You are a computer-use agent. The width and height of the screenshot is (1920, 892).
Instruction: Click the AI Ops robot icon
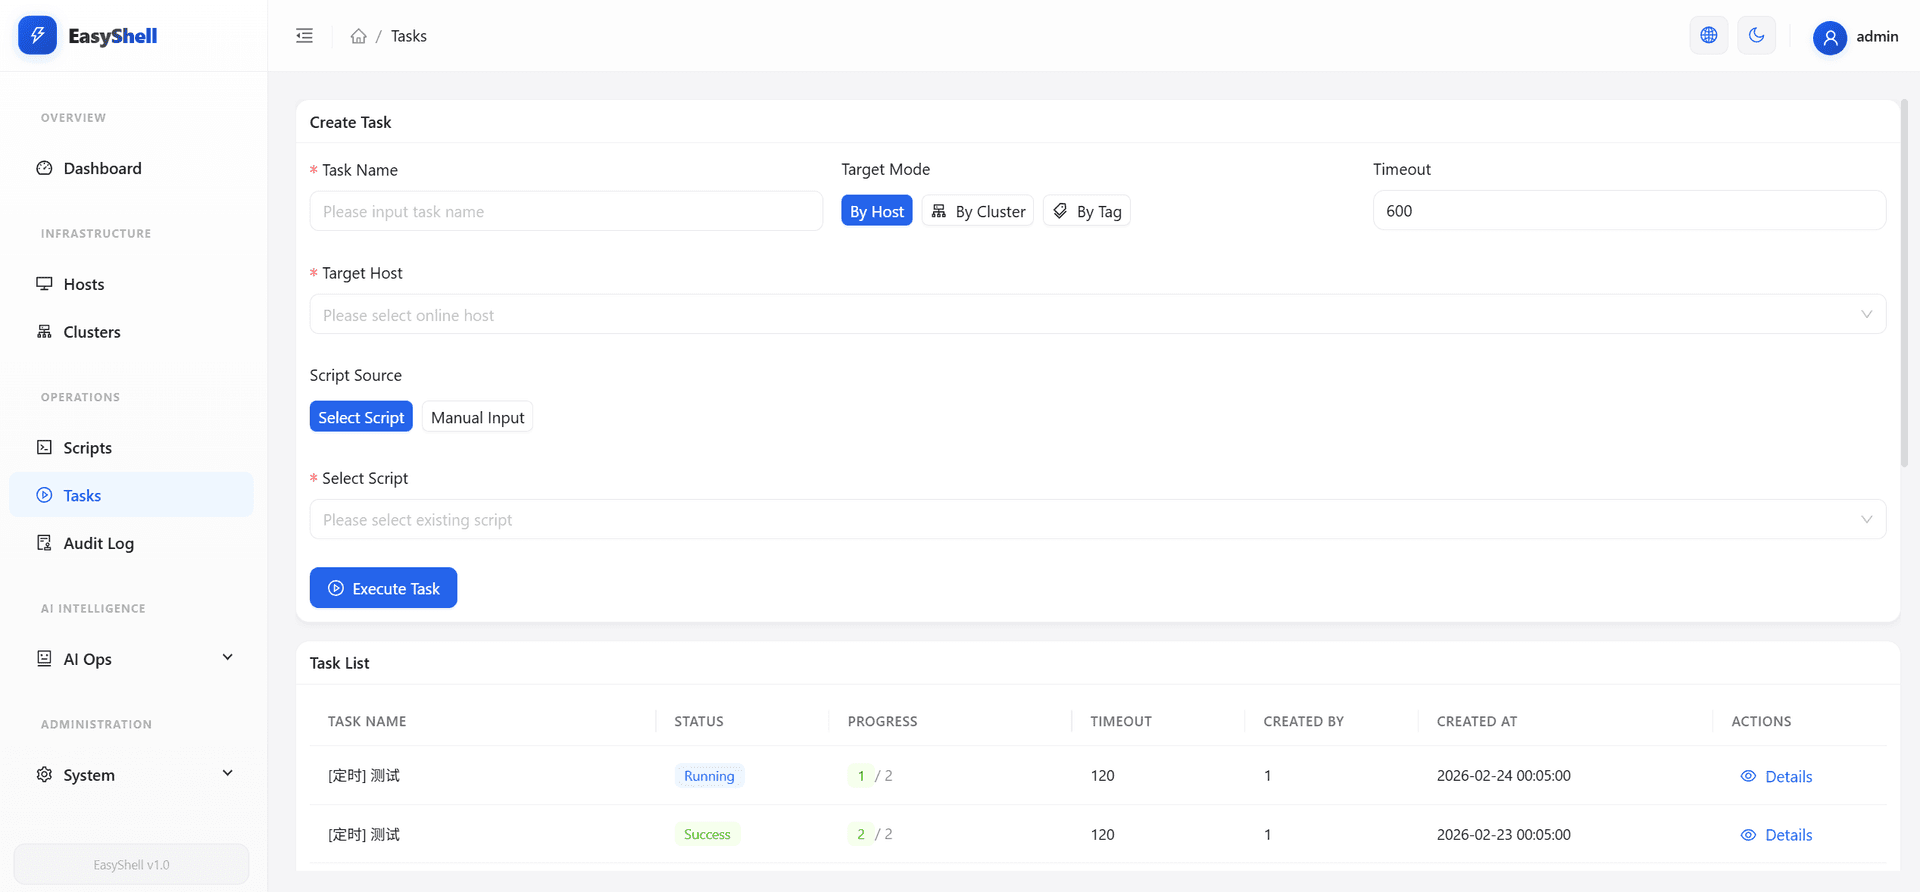[x=44, y=658]
